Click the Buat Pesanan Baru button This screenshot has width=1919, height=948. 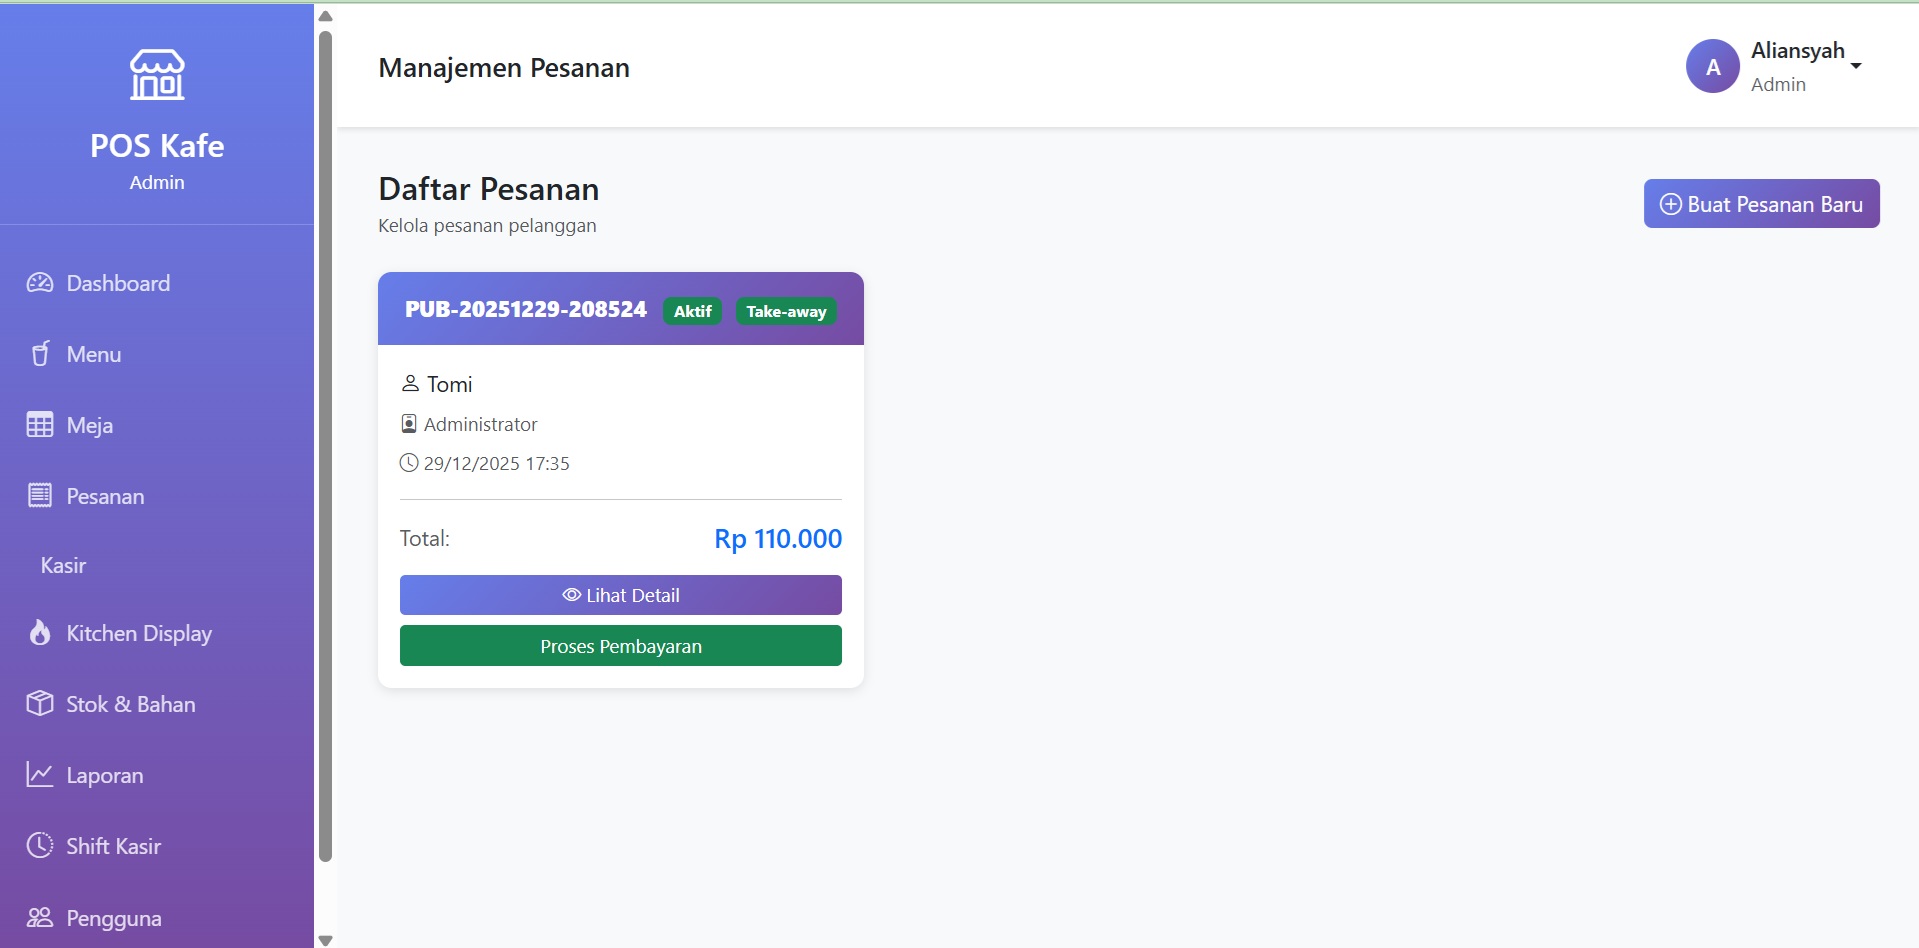(x=1761, y=204)
